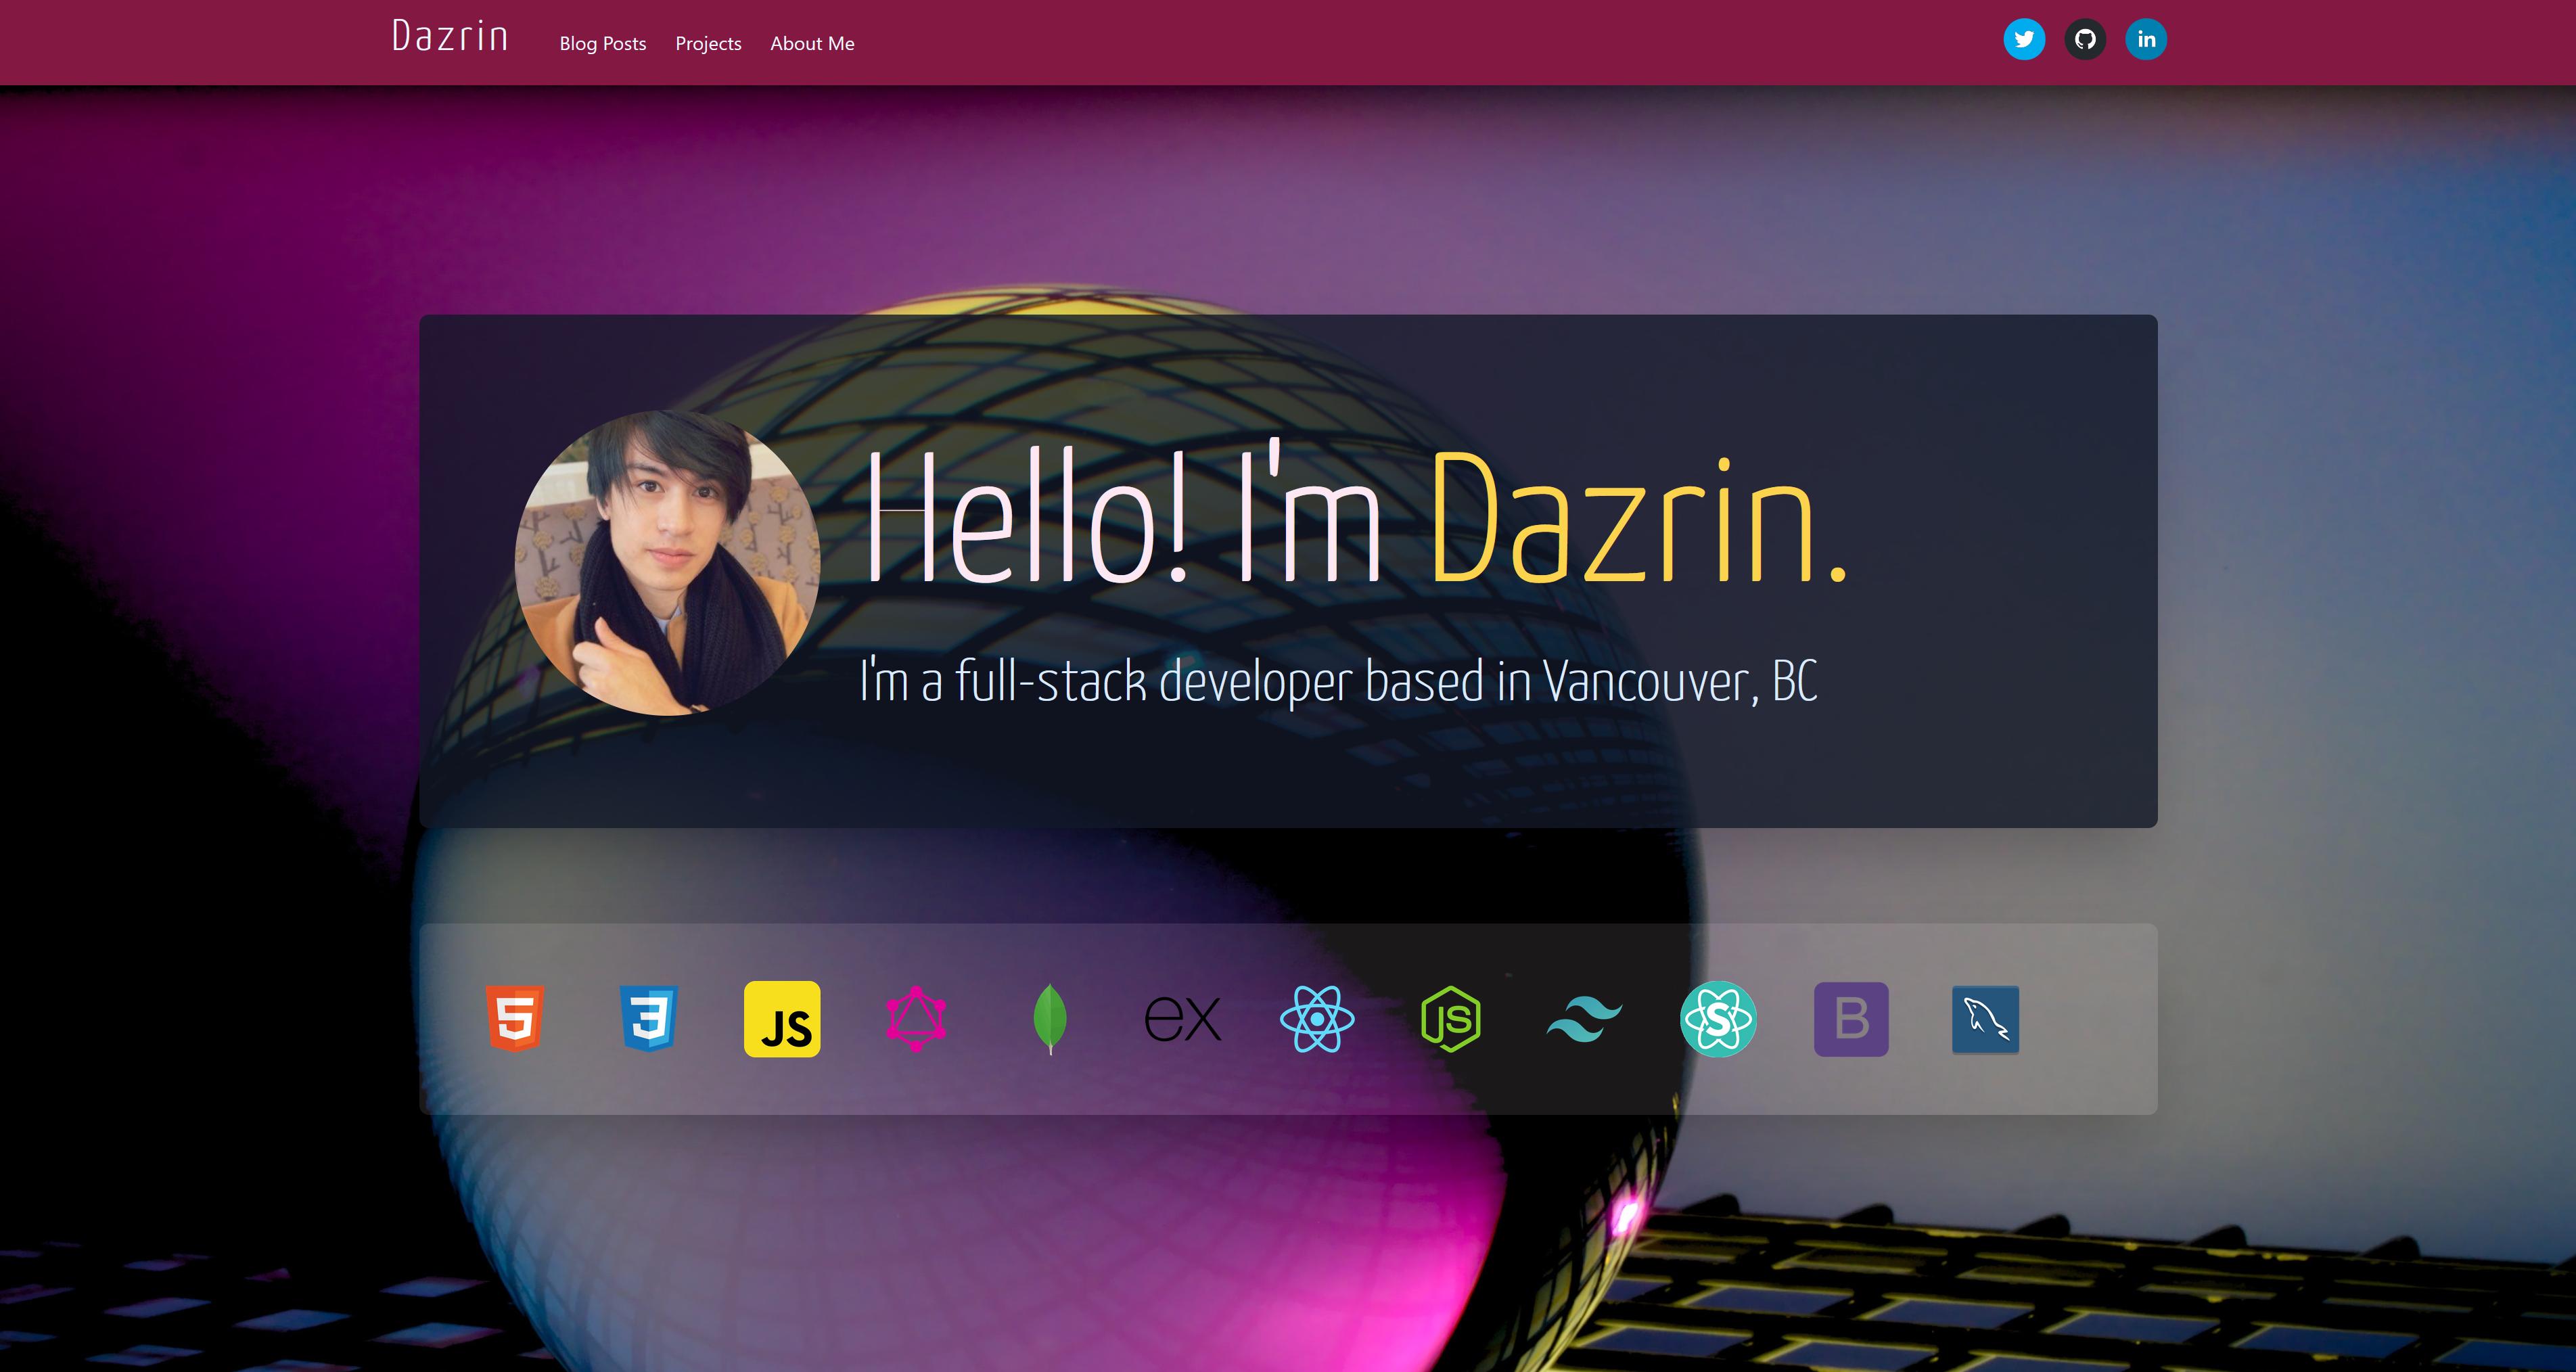Image resolution: width=2576 pixels, height=1372 pixels.
Task: Click the pink GraphQL icon
Action: [916, 1019]
